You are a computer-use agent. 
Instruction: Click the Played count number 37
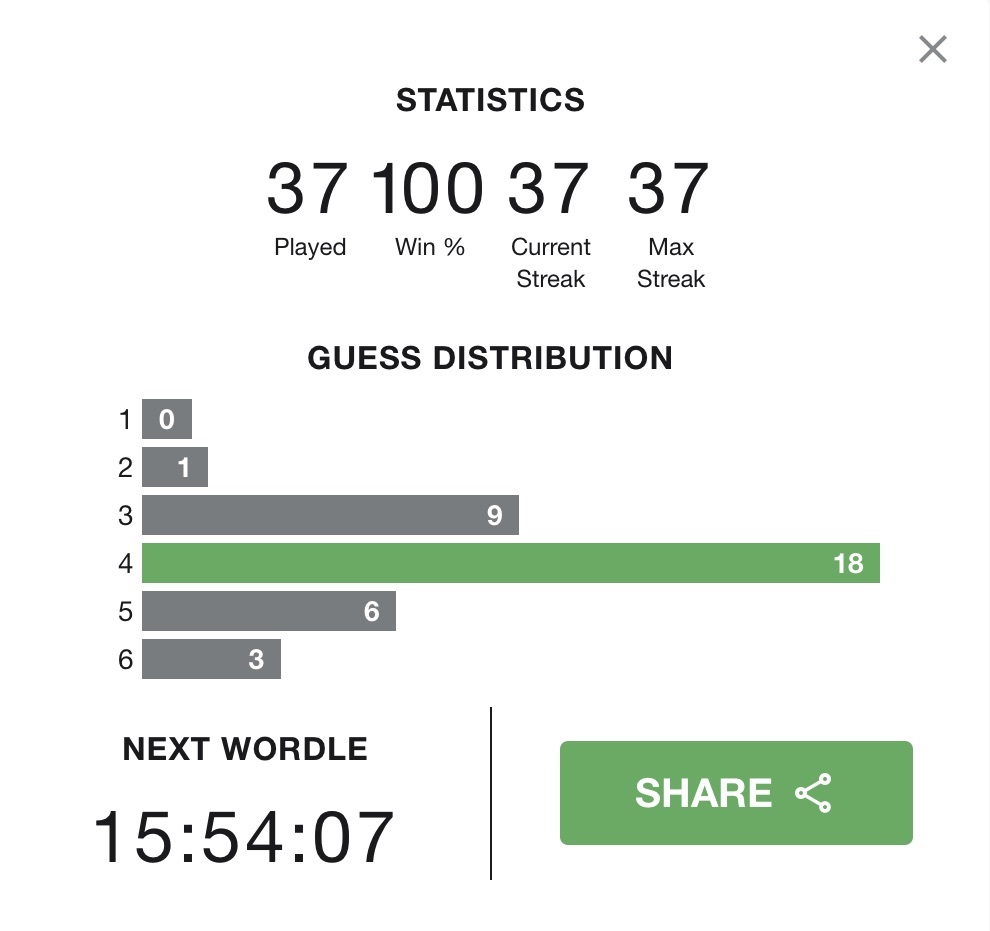click(307, 190)
